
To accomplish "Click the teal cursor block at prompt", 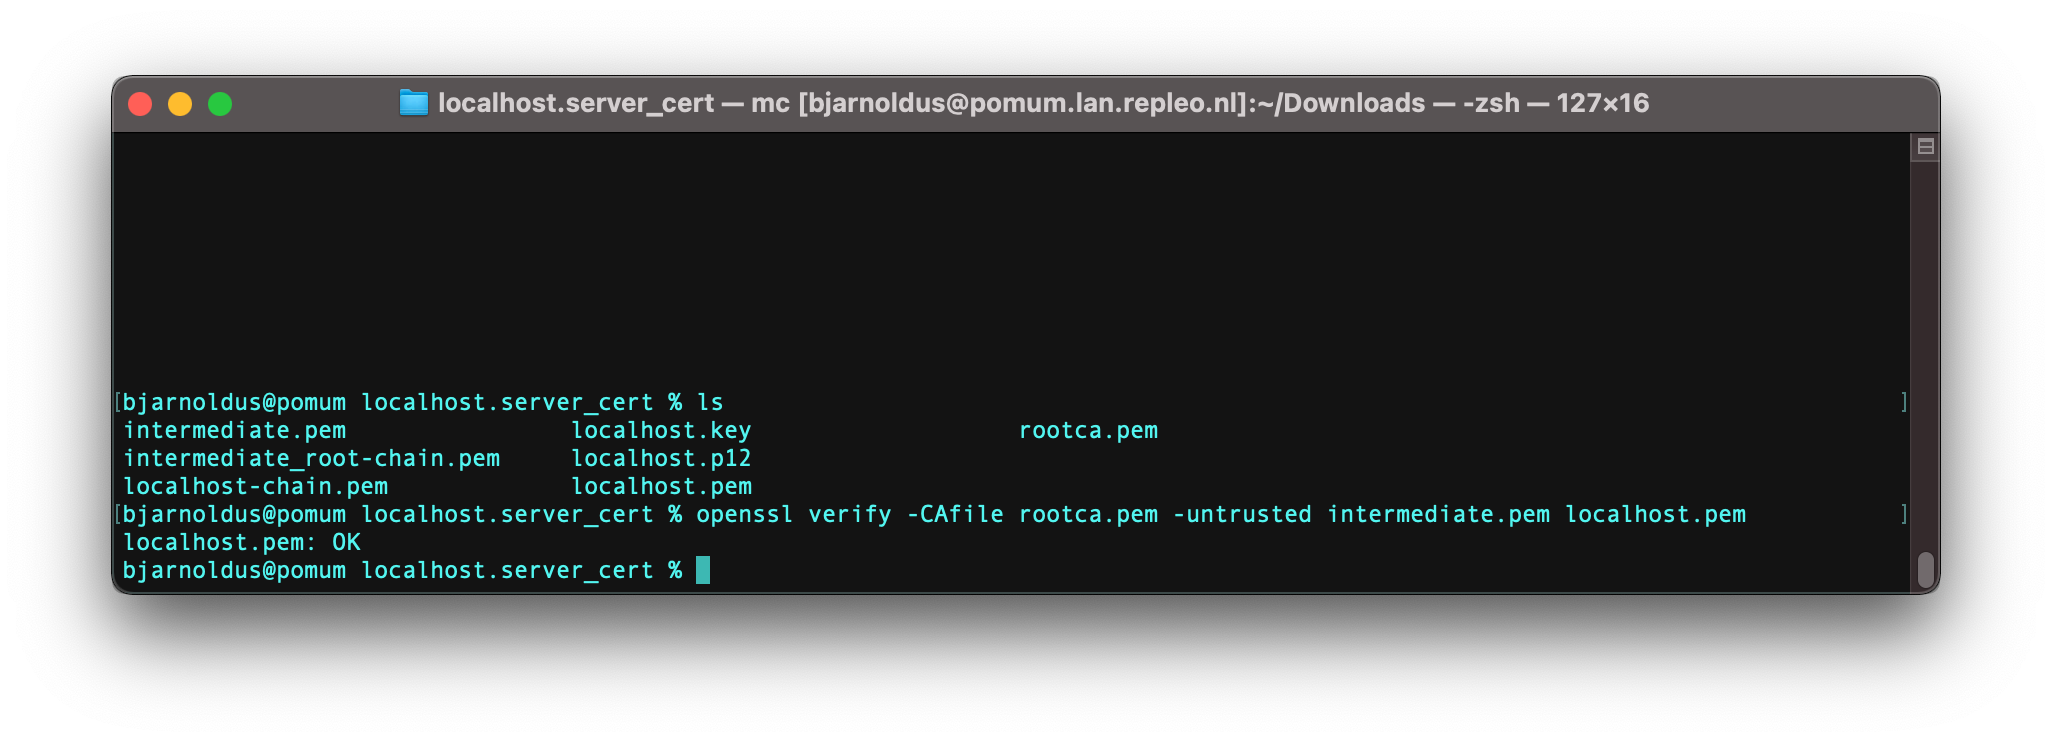I will tap(703, 570).
